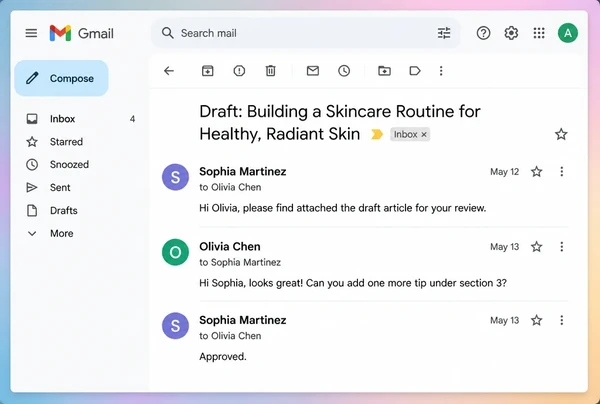
Task: Report conversation as spam
Action: pos(239,71)
